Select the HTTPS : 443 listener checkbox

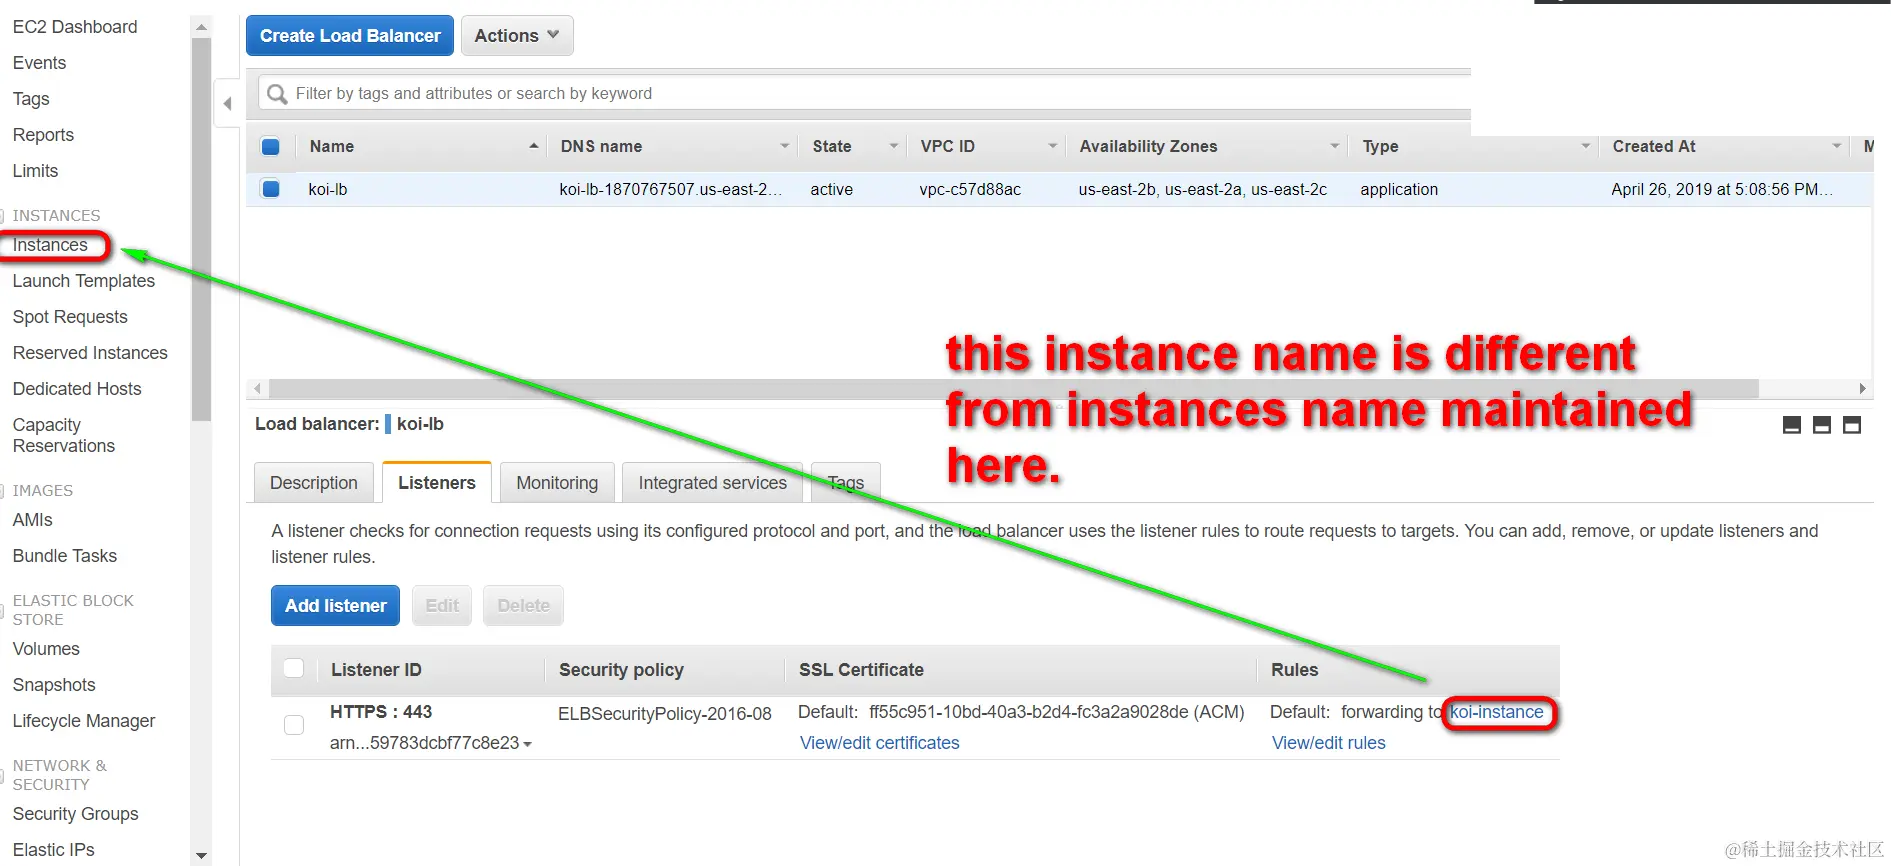pos(294,725)
